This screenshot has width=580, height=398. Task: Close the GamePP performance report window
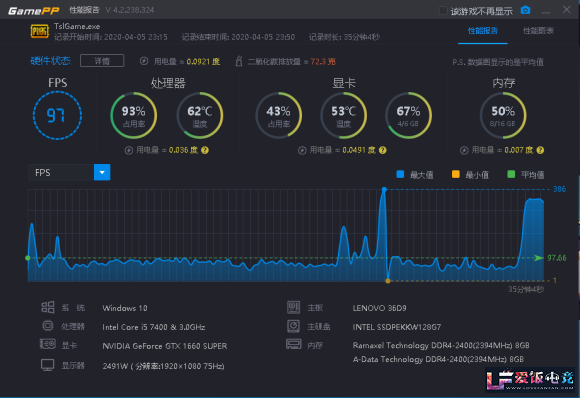click(x=566, y=10)
